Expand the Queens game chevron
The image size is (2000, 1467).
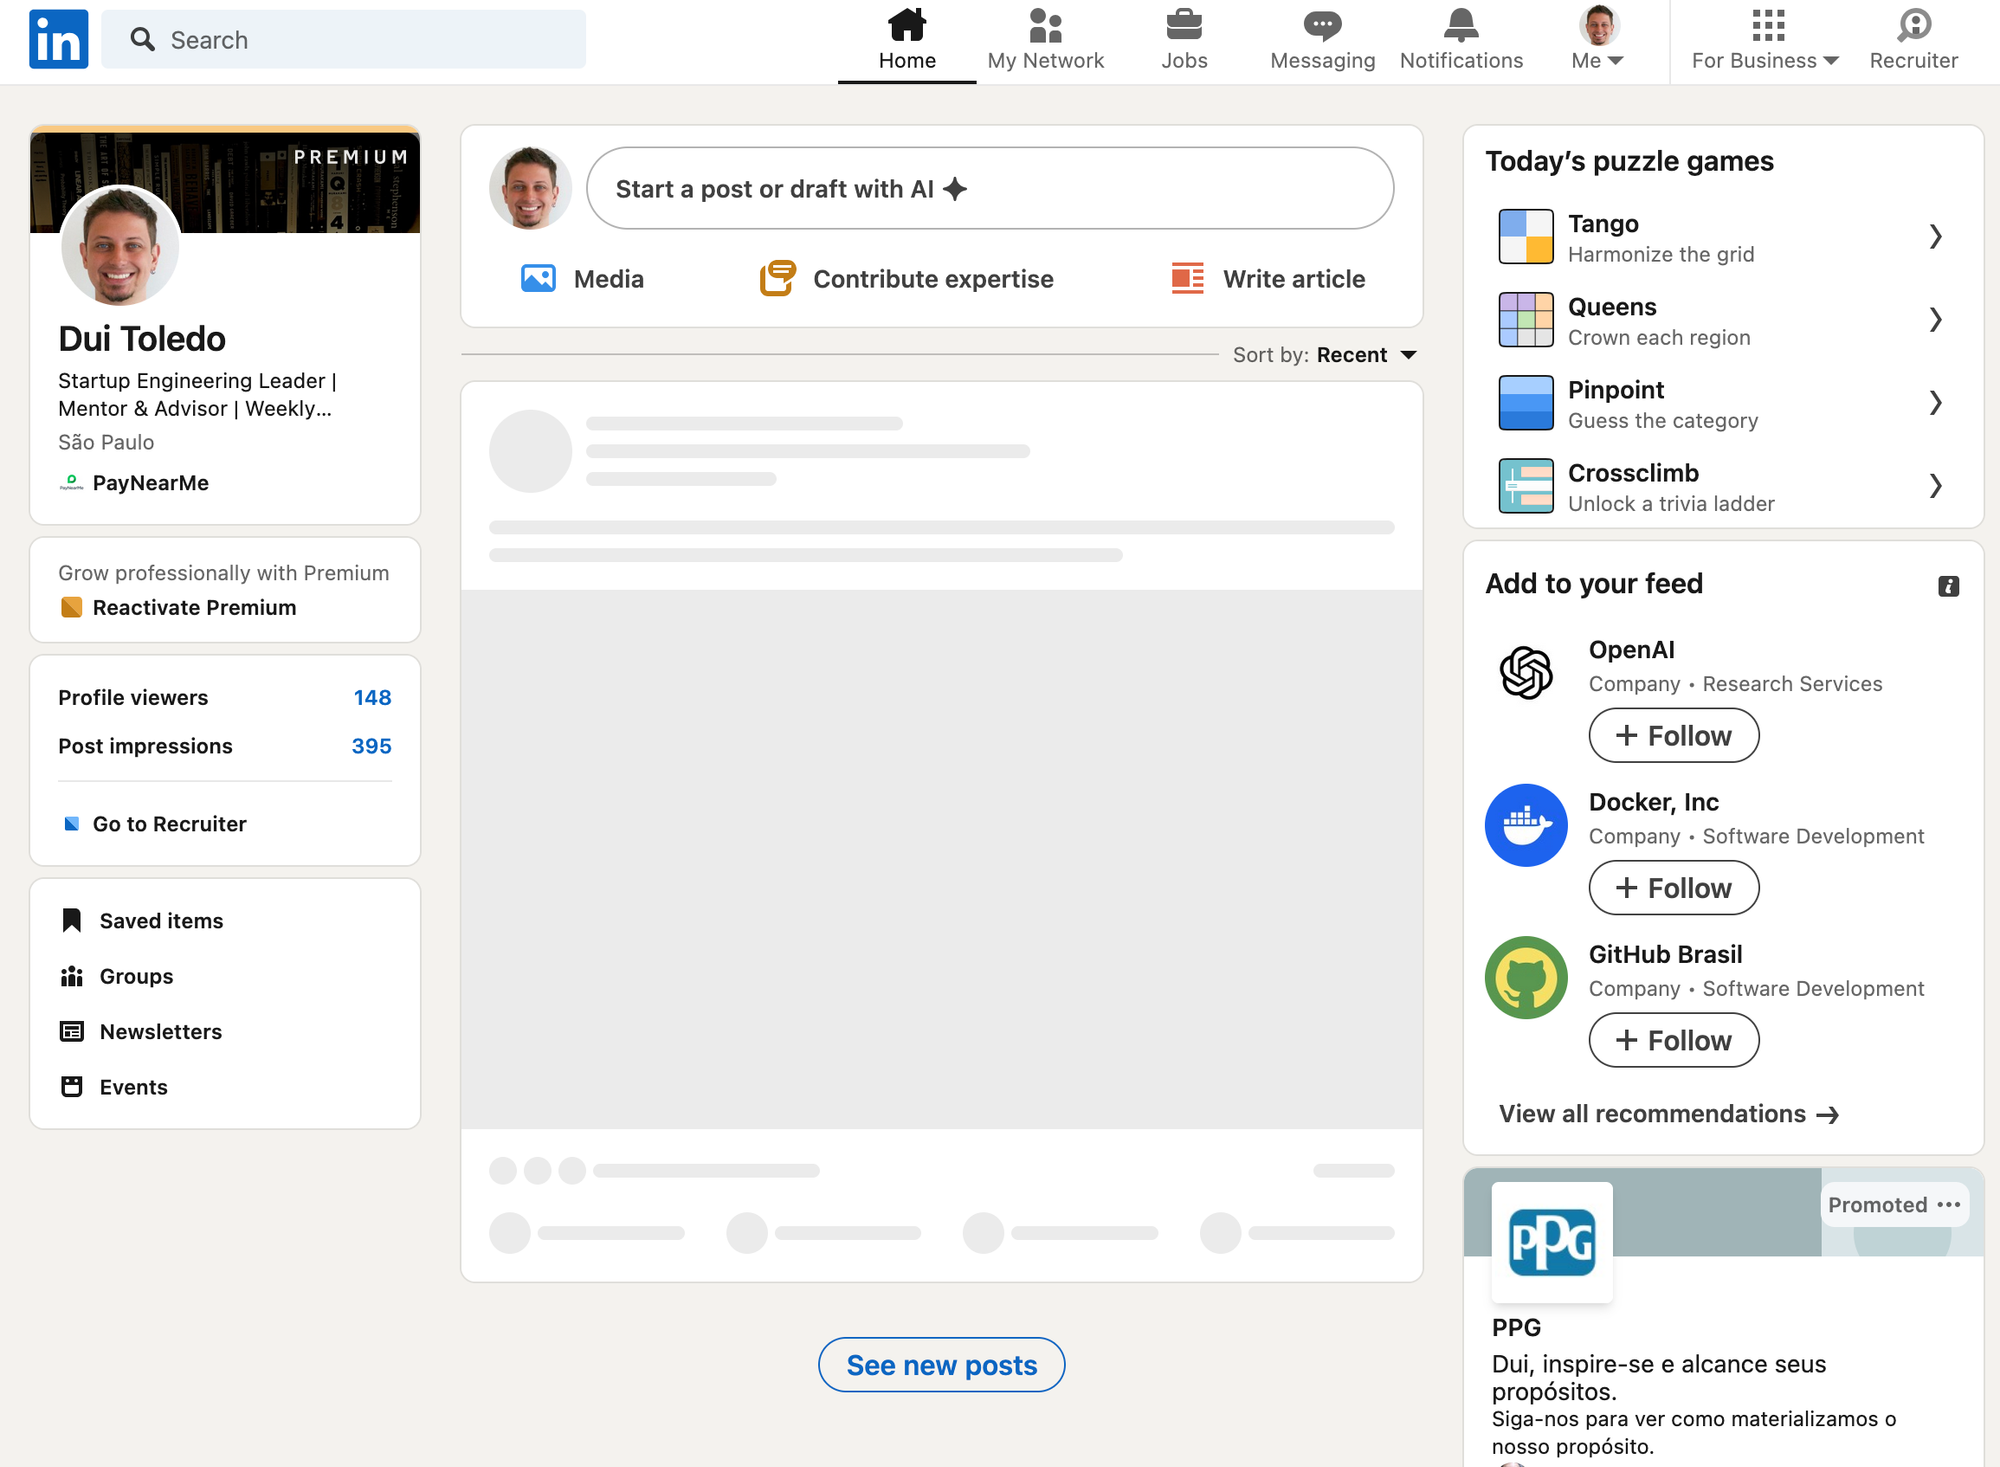[x=1935, y=320]
